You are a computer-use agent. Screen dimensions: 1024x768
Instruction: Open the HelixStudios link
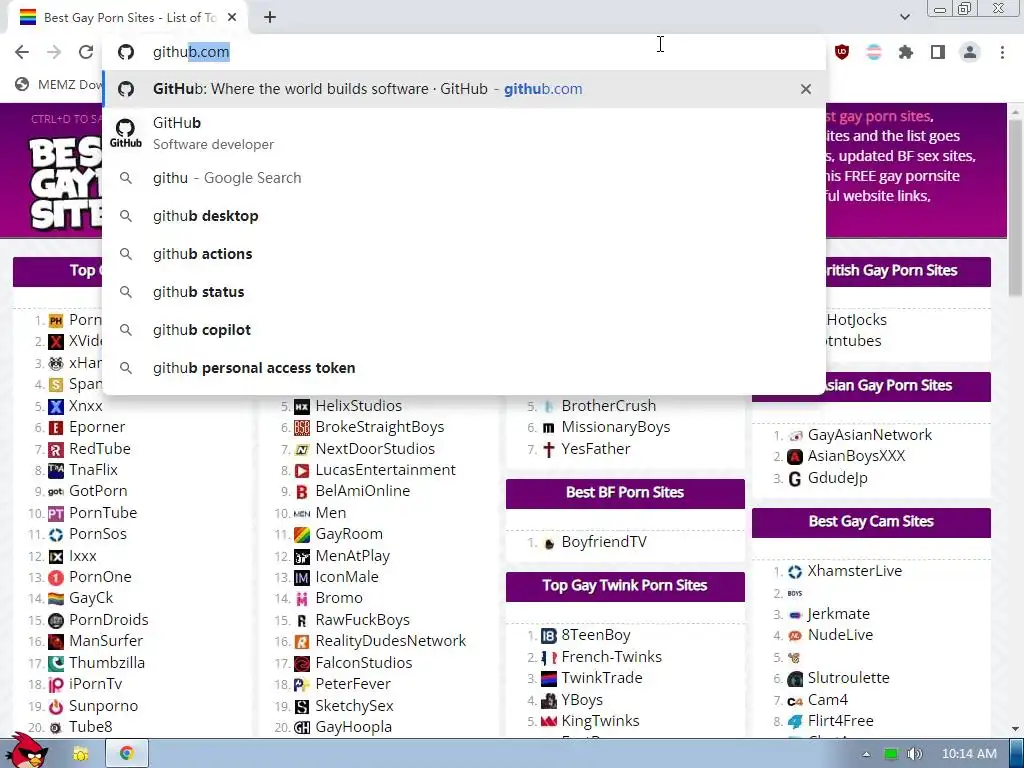359,406
